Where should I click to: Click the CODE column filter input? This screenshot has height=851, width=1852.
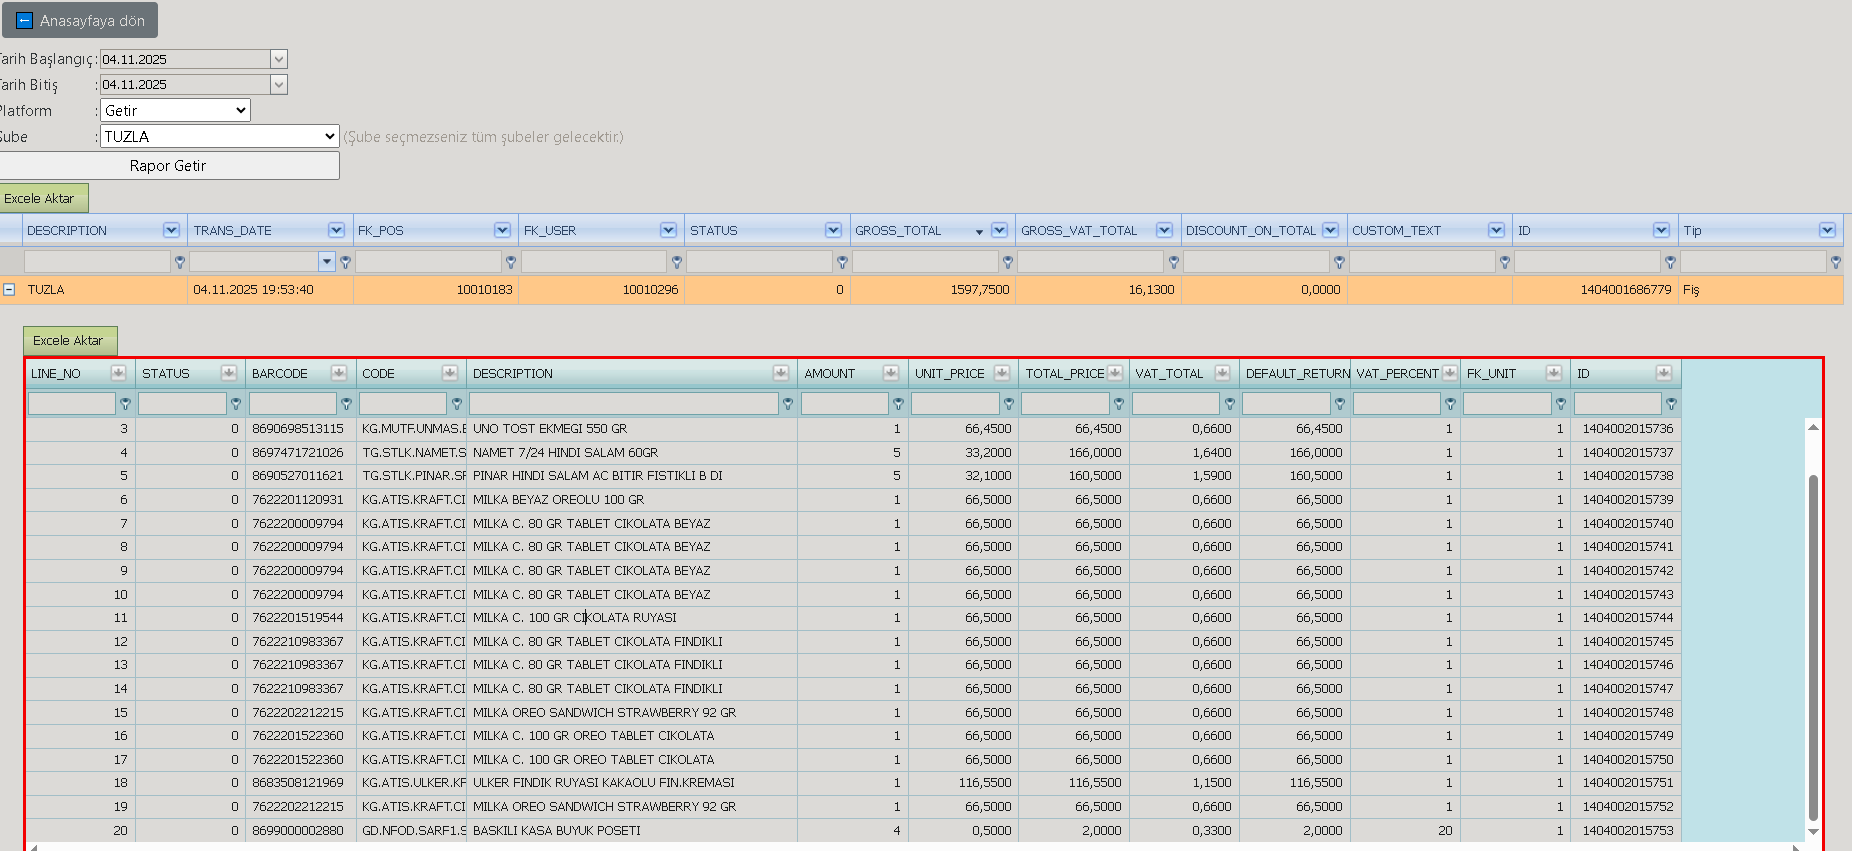pos(403,403)
